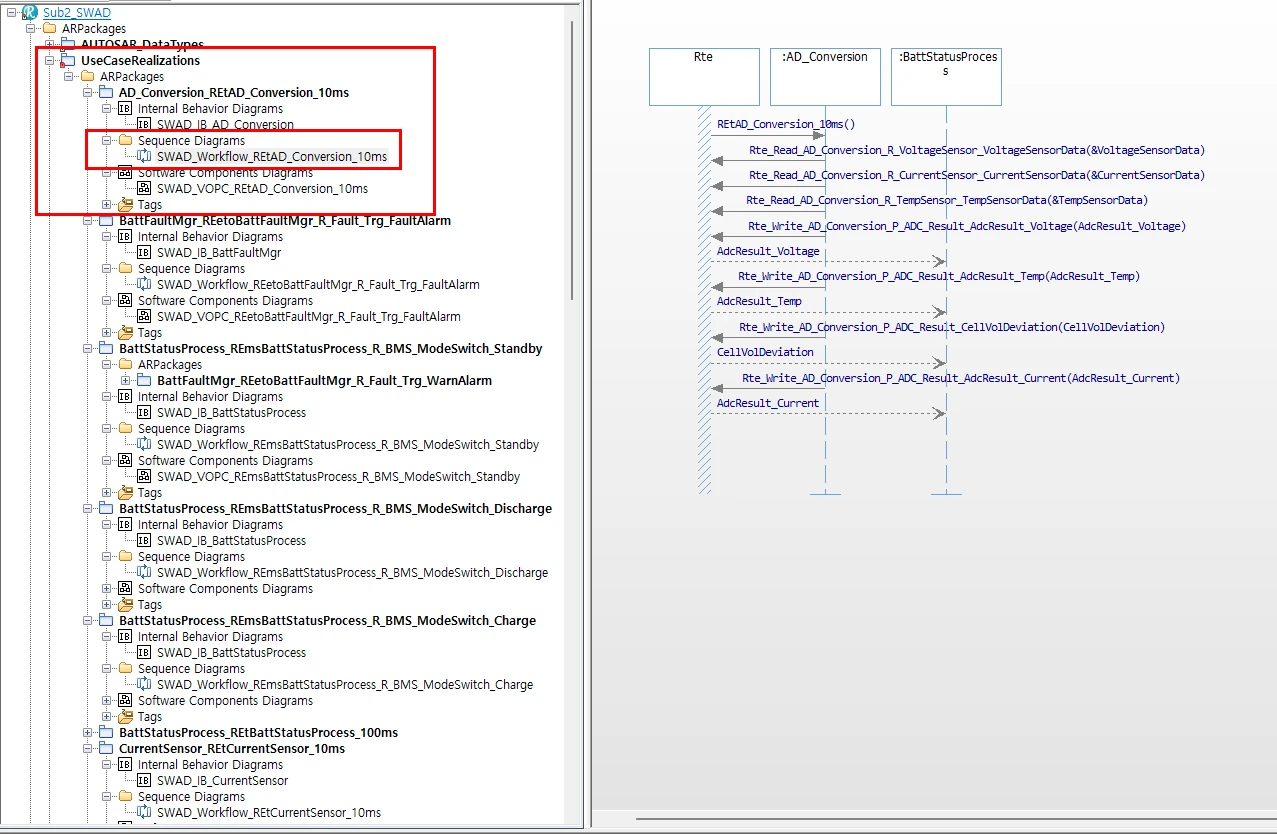This screenshot has height=834, width=1277.
Task: Click the Rte_Write AdcResult_Voltage(AdcResult_Voltage) message label
Action: click(967, 226)
